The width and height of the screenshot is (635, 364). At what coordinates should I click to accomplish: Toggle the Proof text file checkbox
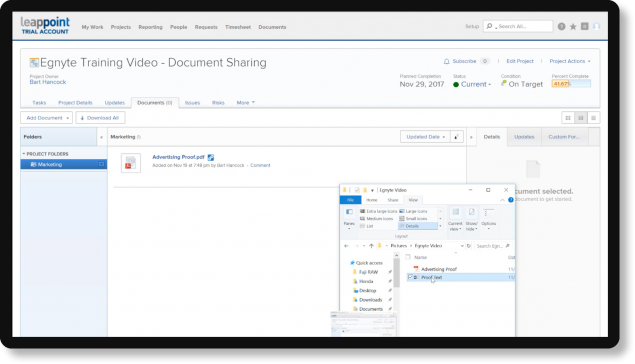(x=410, y=277)
